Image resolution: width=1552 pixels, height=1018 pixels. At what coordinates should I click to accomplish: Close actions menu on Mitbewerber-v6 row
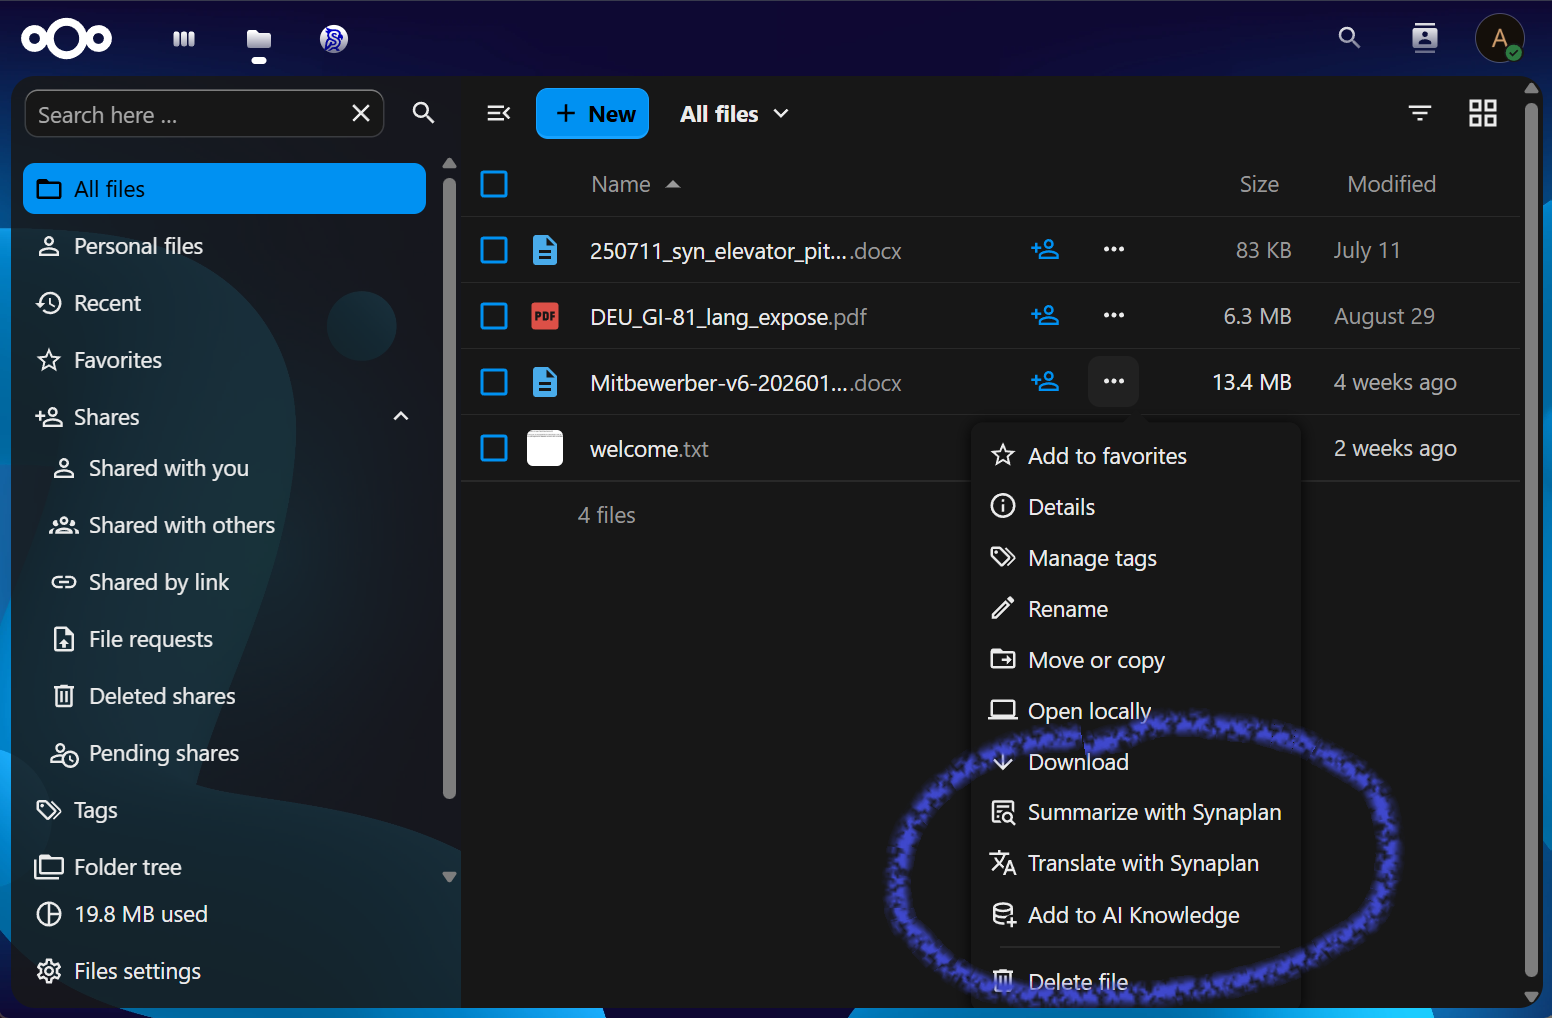1114,382
